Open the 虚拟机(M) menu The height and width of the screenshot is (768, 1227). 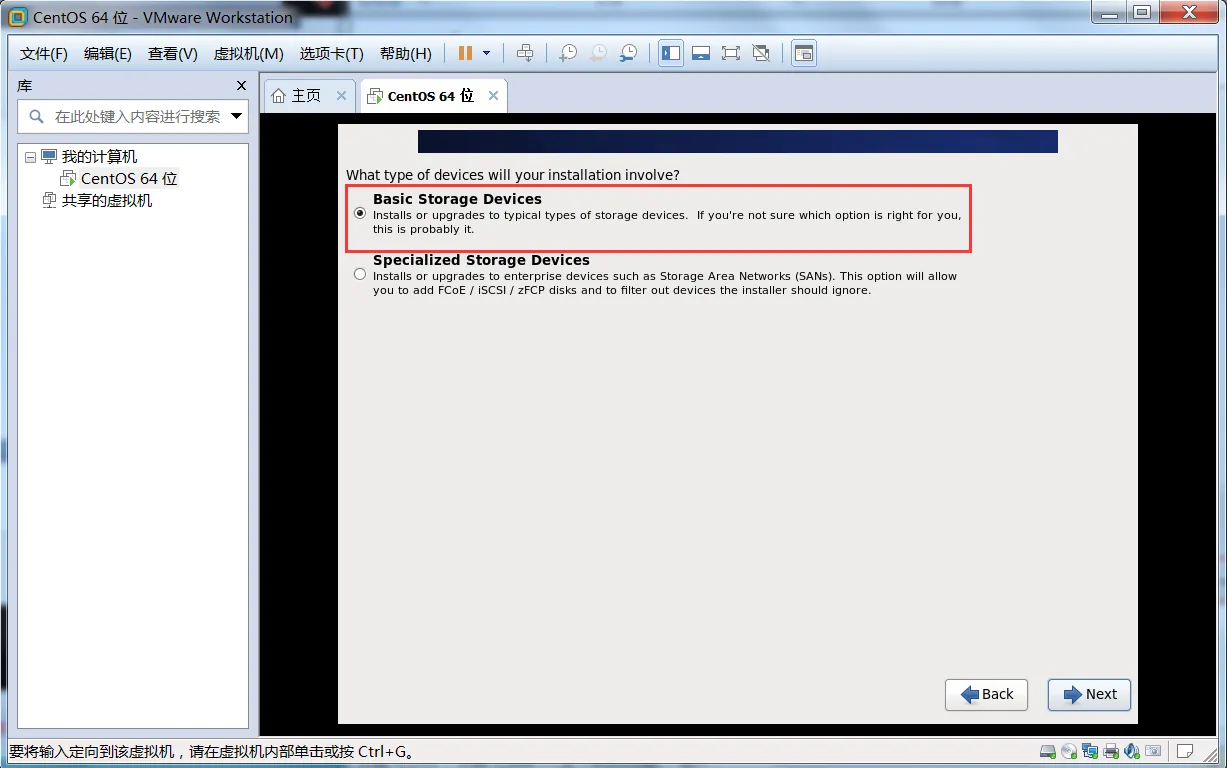click(x=249, y=54)
